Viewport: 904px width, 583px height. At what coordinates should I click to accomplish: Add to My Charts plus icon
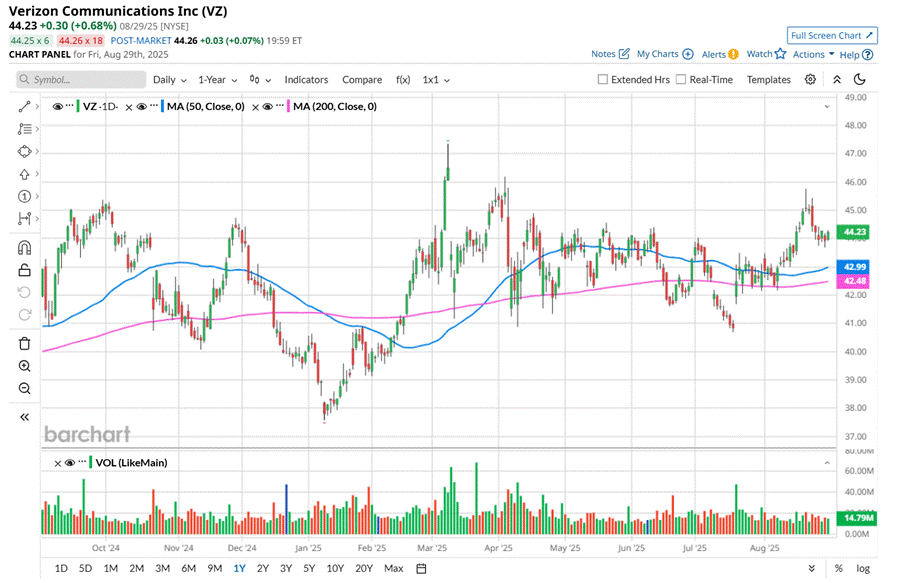tap(688, 54)
